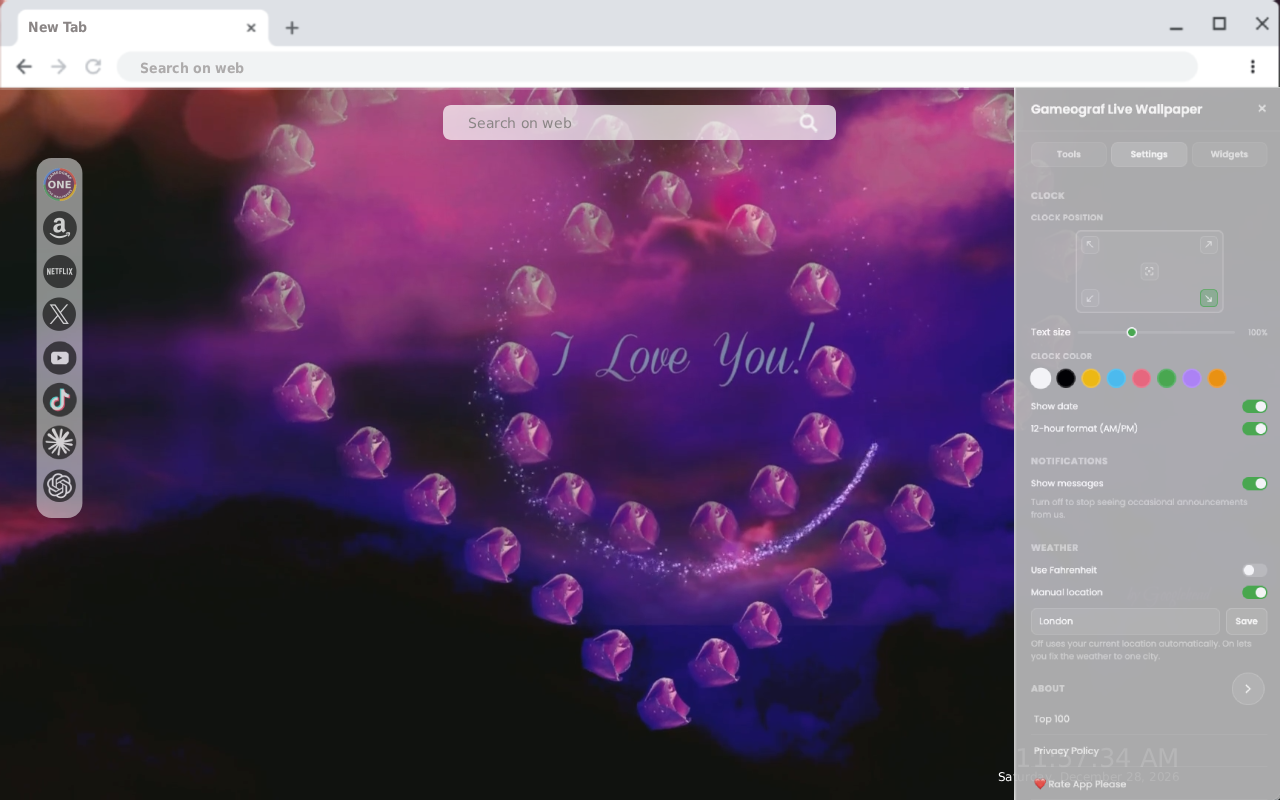This screenshot has width=1280, height=800.
Task: Open the browser three-dot menu
Action: [x=1252, y=67]
